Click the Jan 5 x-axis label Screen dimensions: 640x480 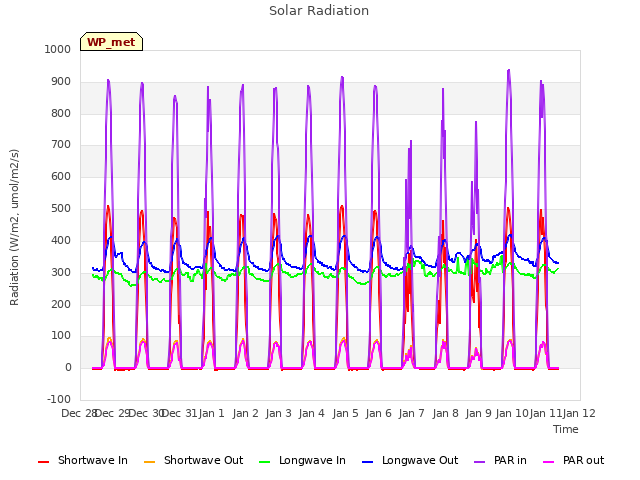[345, 413]
